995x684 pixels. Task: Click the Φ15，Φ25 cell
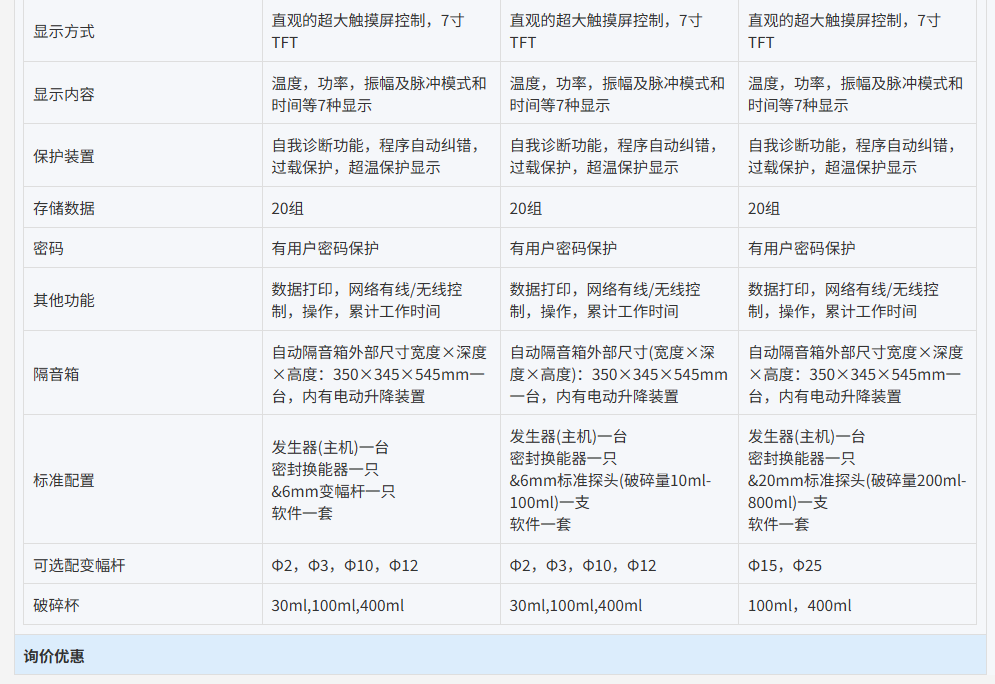tap(785, 565)
